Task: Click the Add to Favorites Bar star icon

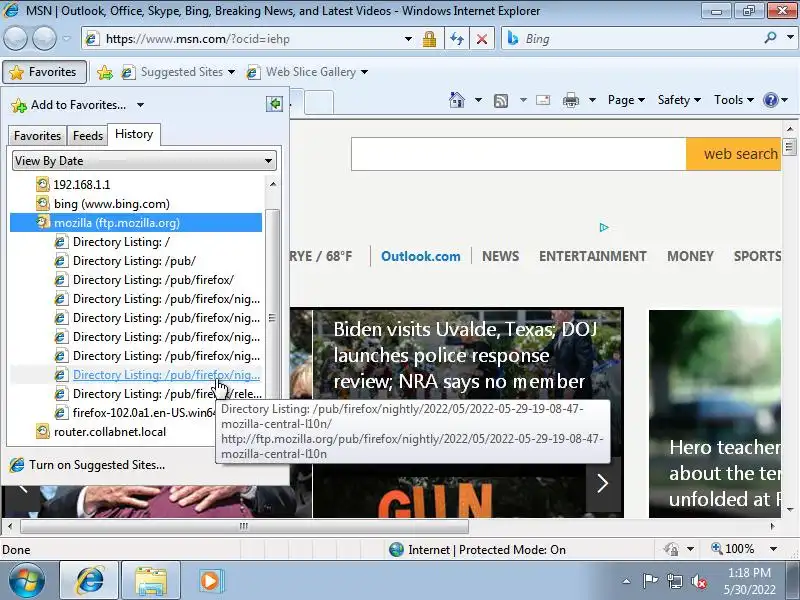Action: (x=105, y=72)
